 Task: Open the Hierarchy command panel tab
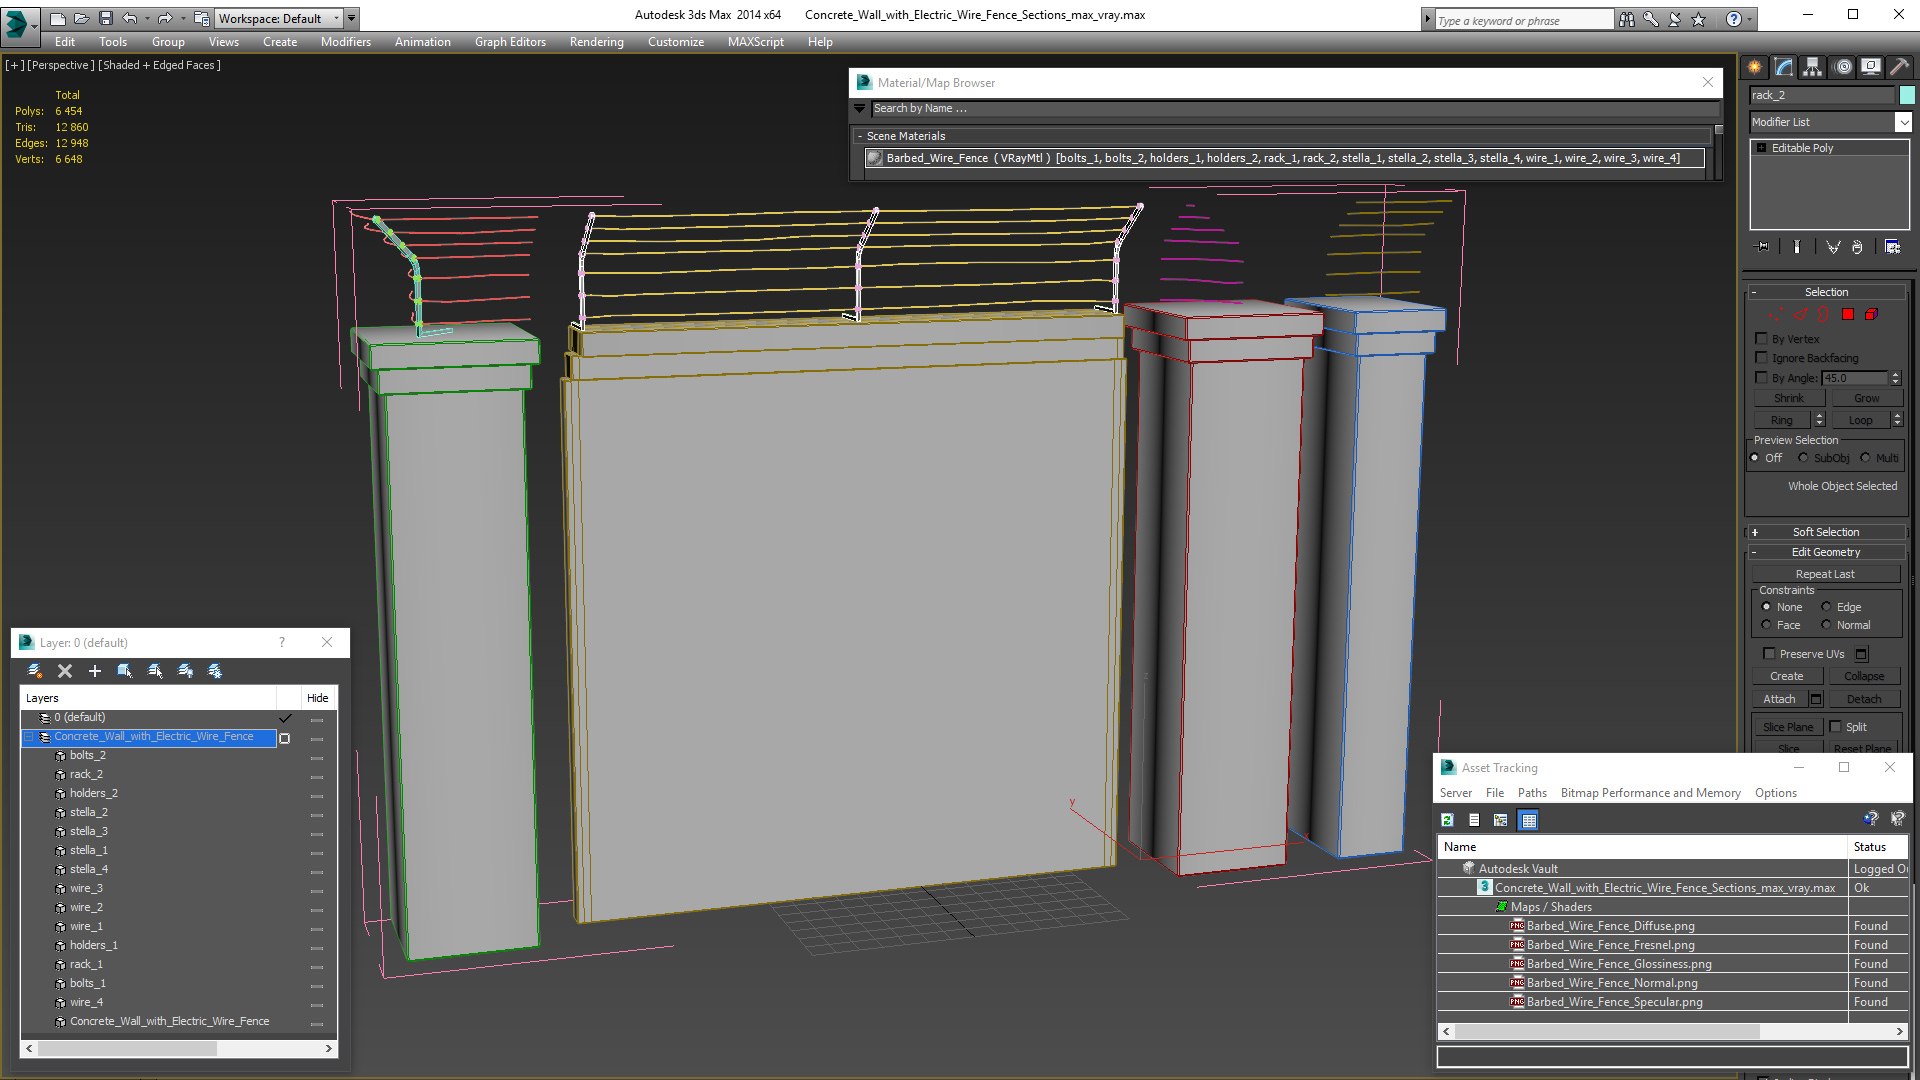click(1812, 67)
